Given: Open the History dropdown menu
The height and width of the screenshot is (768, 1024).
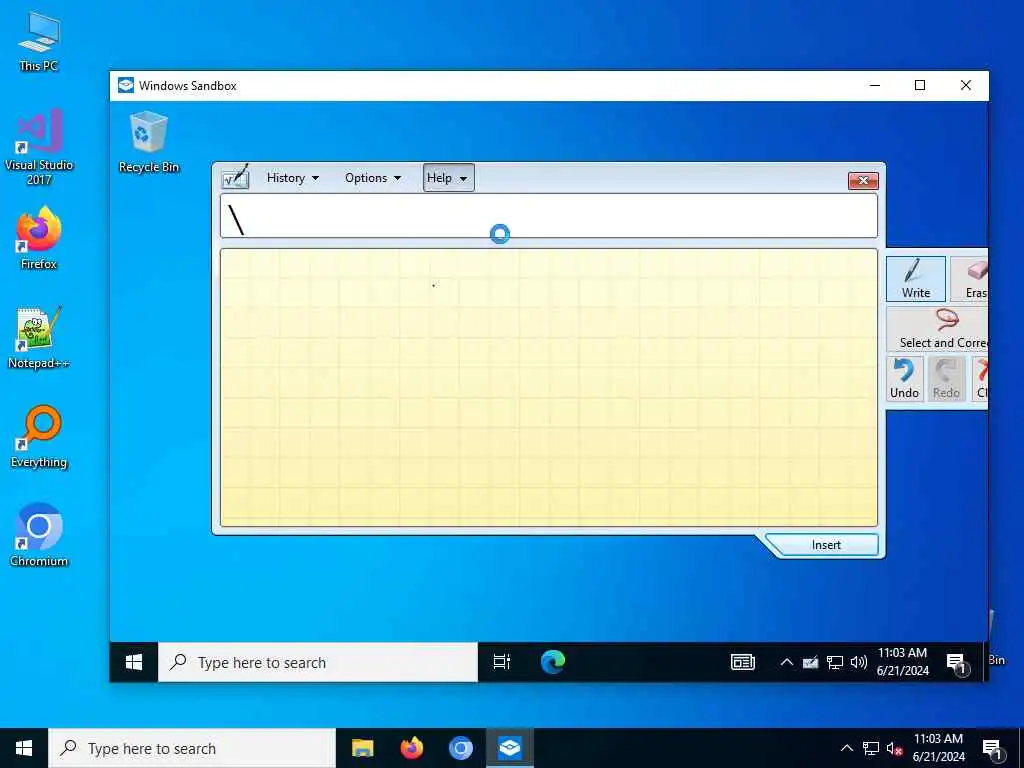Looking at the screenshot, I should (x=293, y=178).
